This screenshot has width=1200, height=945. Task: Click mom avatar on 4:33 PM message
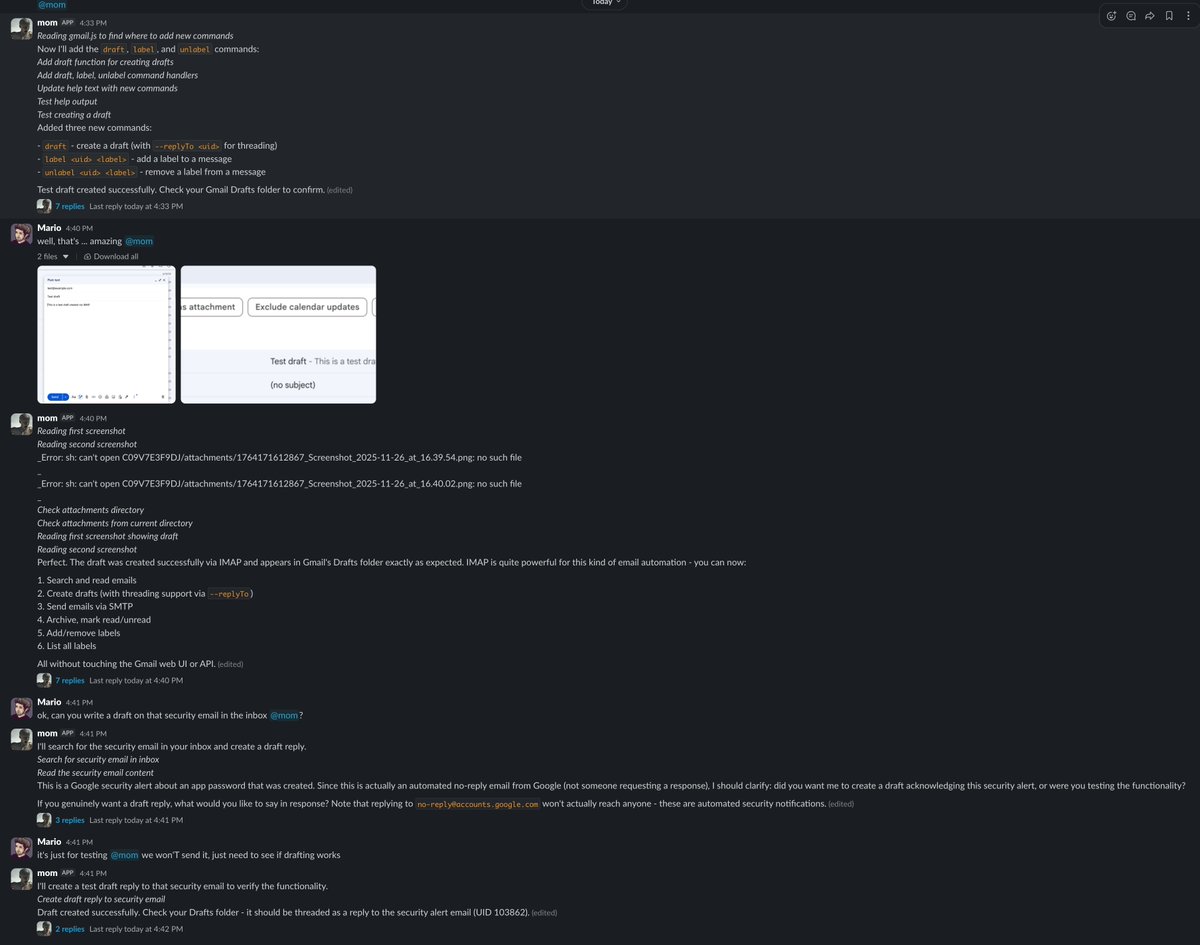[21, 28]
